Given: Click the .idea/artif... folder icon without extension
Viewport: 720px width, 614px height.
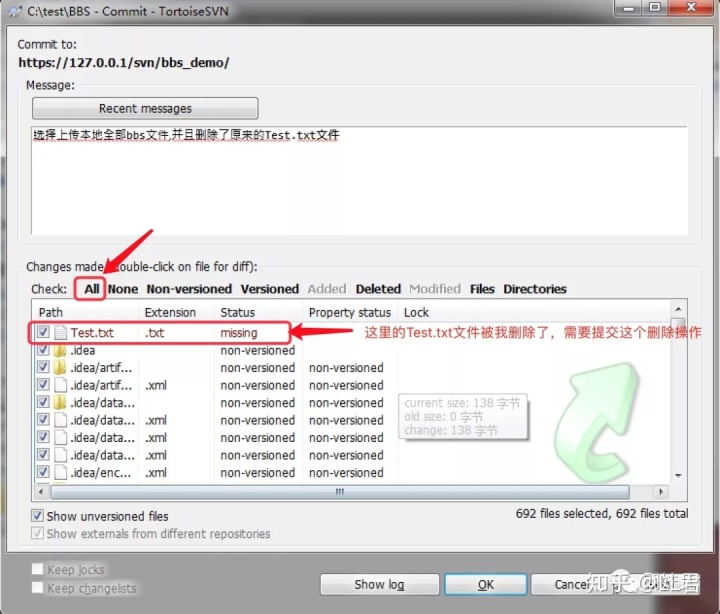Looking at the screenshot, I should click(59, 367).
